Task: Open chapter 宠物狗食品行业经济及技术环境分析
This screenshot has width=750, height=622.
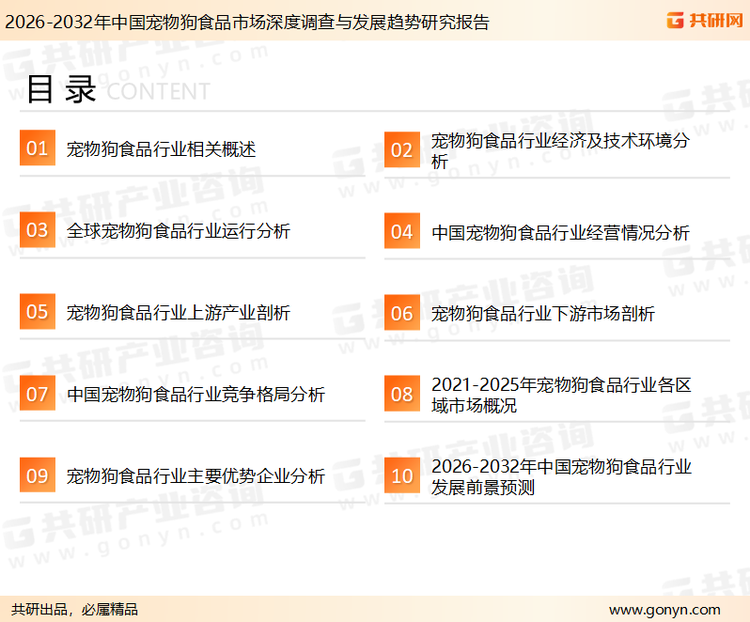Action: (x=560, y=151)
